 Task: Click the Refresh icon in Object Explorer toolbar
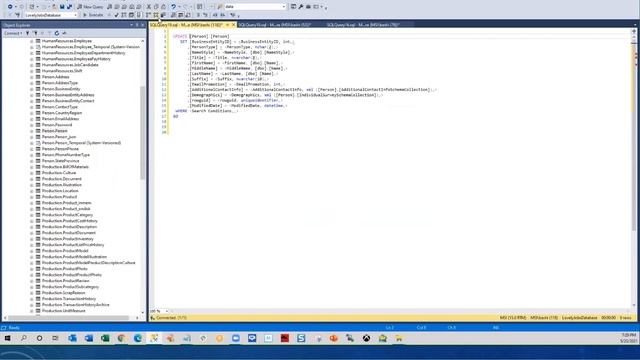57,33
